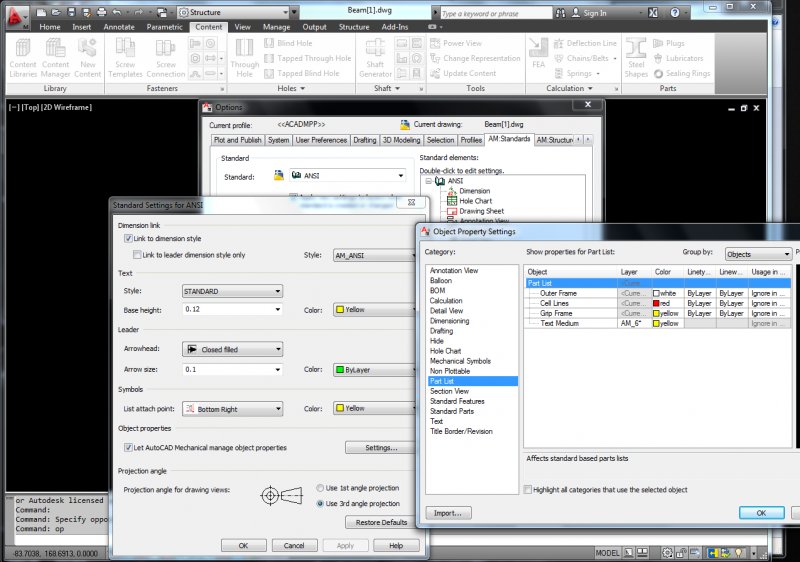800x562 pixels.
Task: Switch to Home ribbon tab
Action: 49,27
